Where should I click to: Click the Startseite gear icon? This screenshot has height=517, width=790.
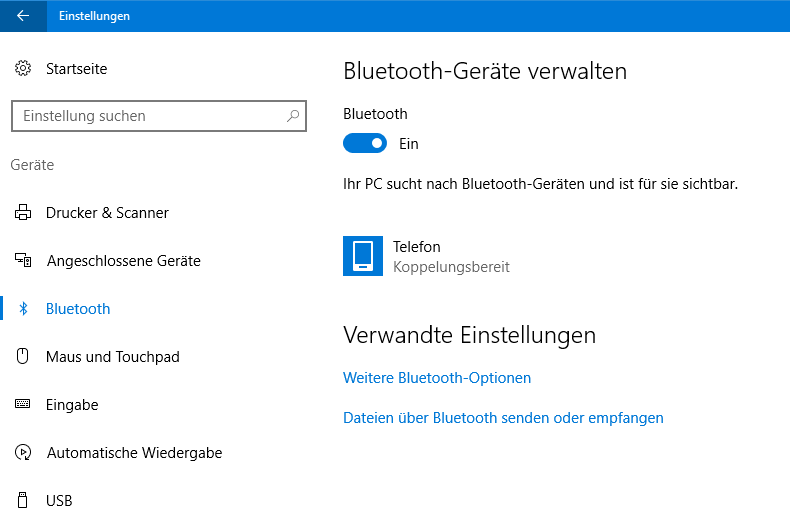click(x=23, y=69)
